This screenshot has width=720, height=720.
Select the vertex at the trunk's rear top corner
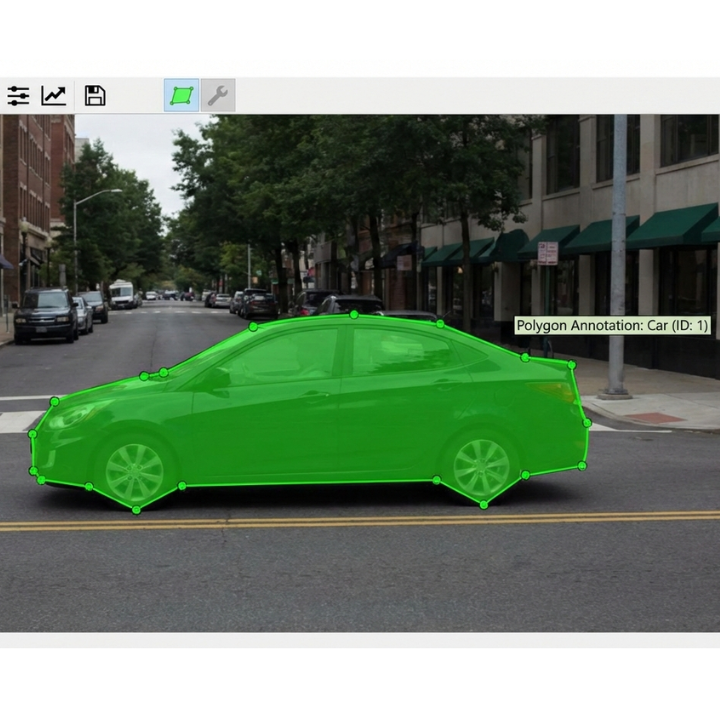pos(571,365)
